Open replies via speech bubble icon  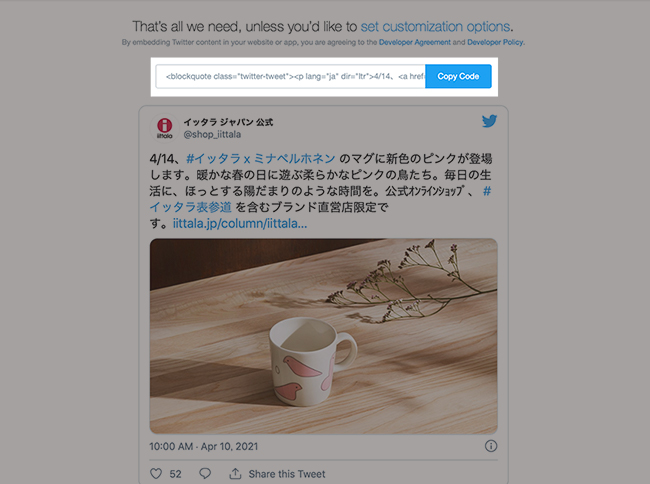(205, 474)
